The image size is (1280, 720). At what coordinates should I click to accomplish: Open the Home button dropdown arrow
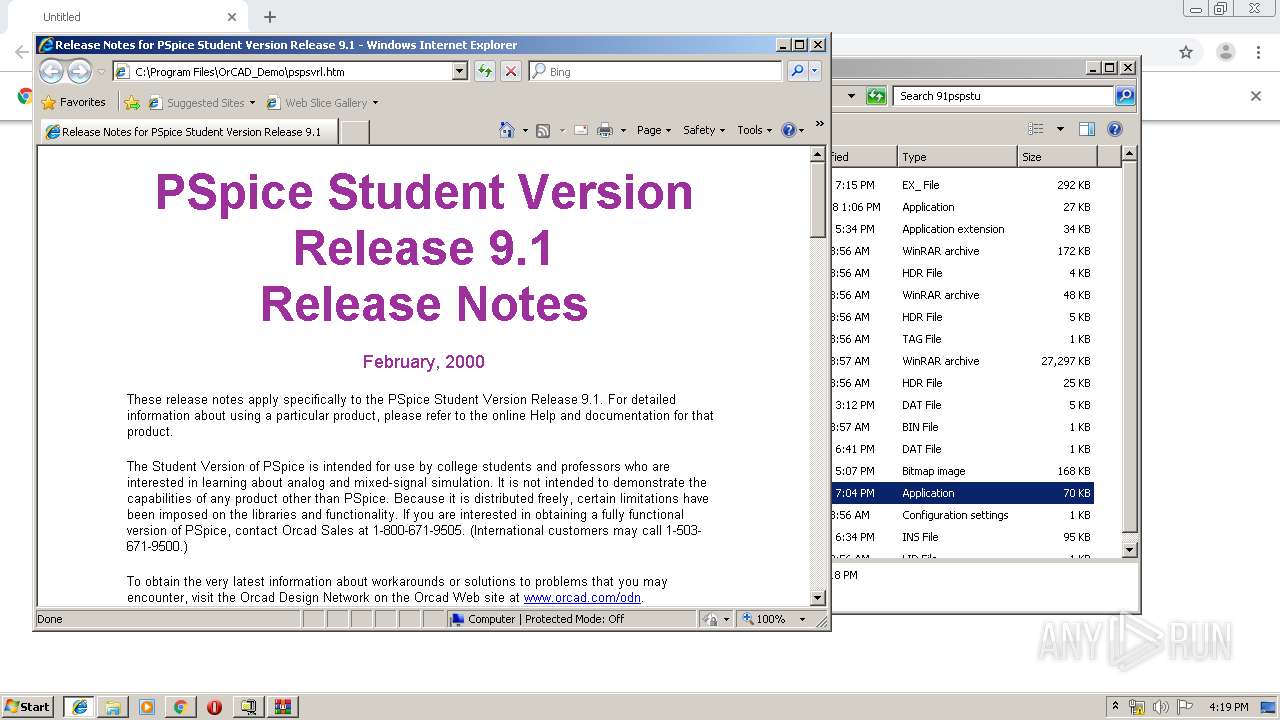coord(525,130)
